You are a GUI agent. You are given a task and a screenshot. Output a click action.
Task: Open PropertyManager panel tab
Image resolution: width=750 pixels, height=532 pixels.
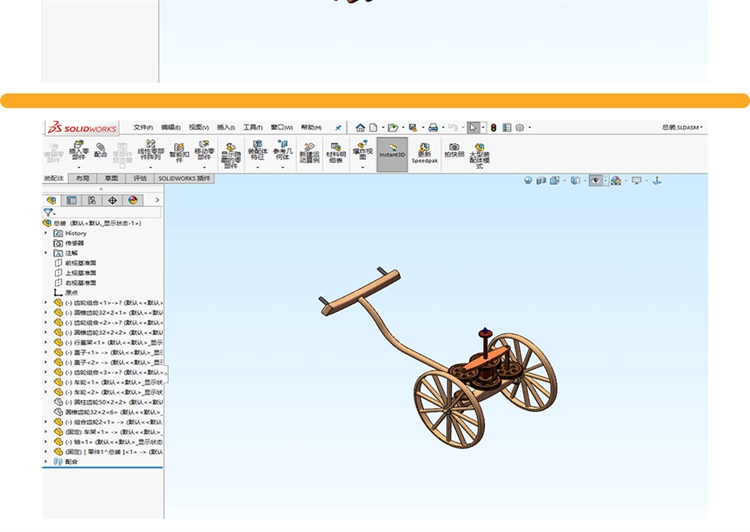tap(72, 200)
